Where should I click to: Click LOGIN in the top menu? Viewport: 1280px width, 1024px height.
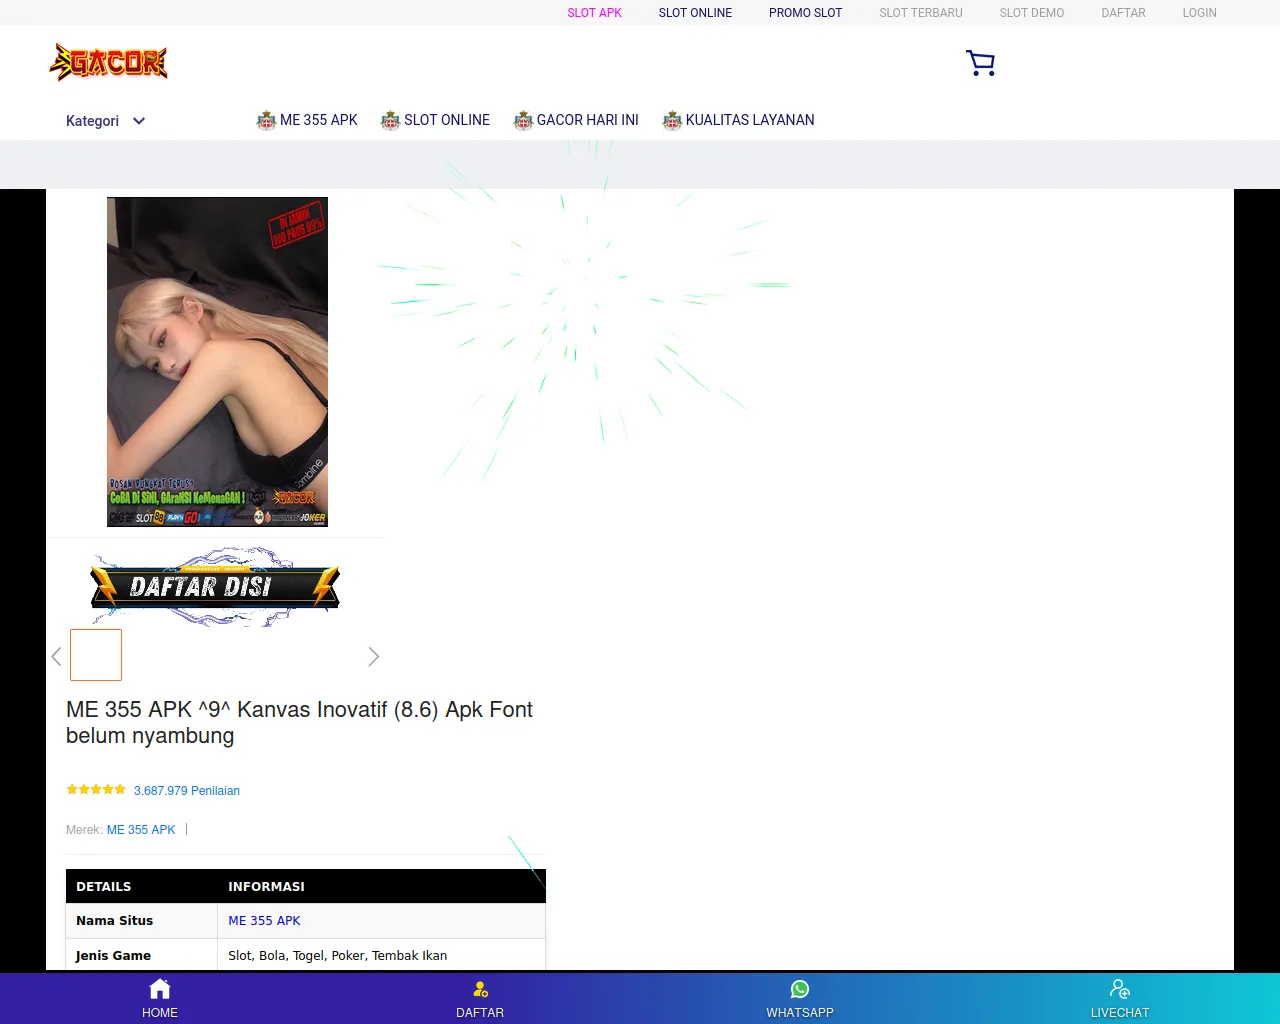1199,13
